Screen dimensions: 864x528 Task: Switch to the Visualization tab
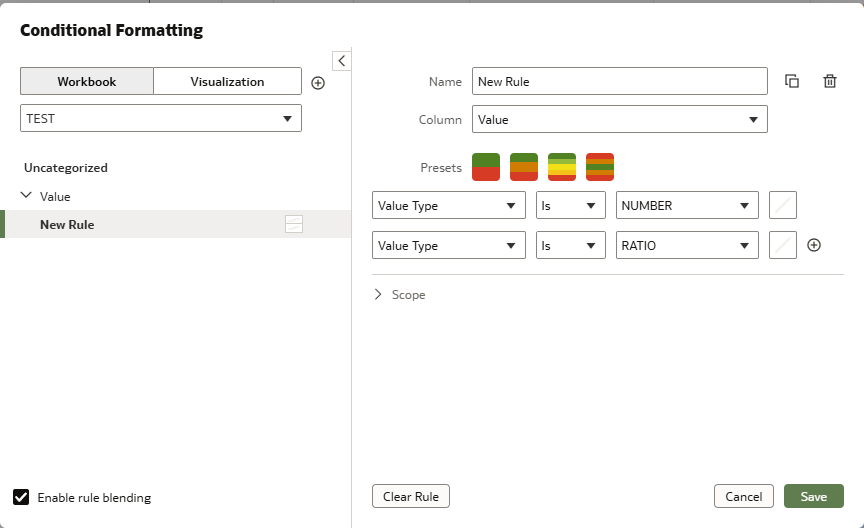228,82
